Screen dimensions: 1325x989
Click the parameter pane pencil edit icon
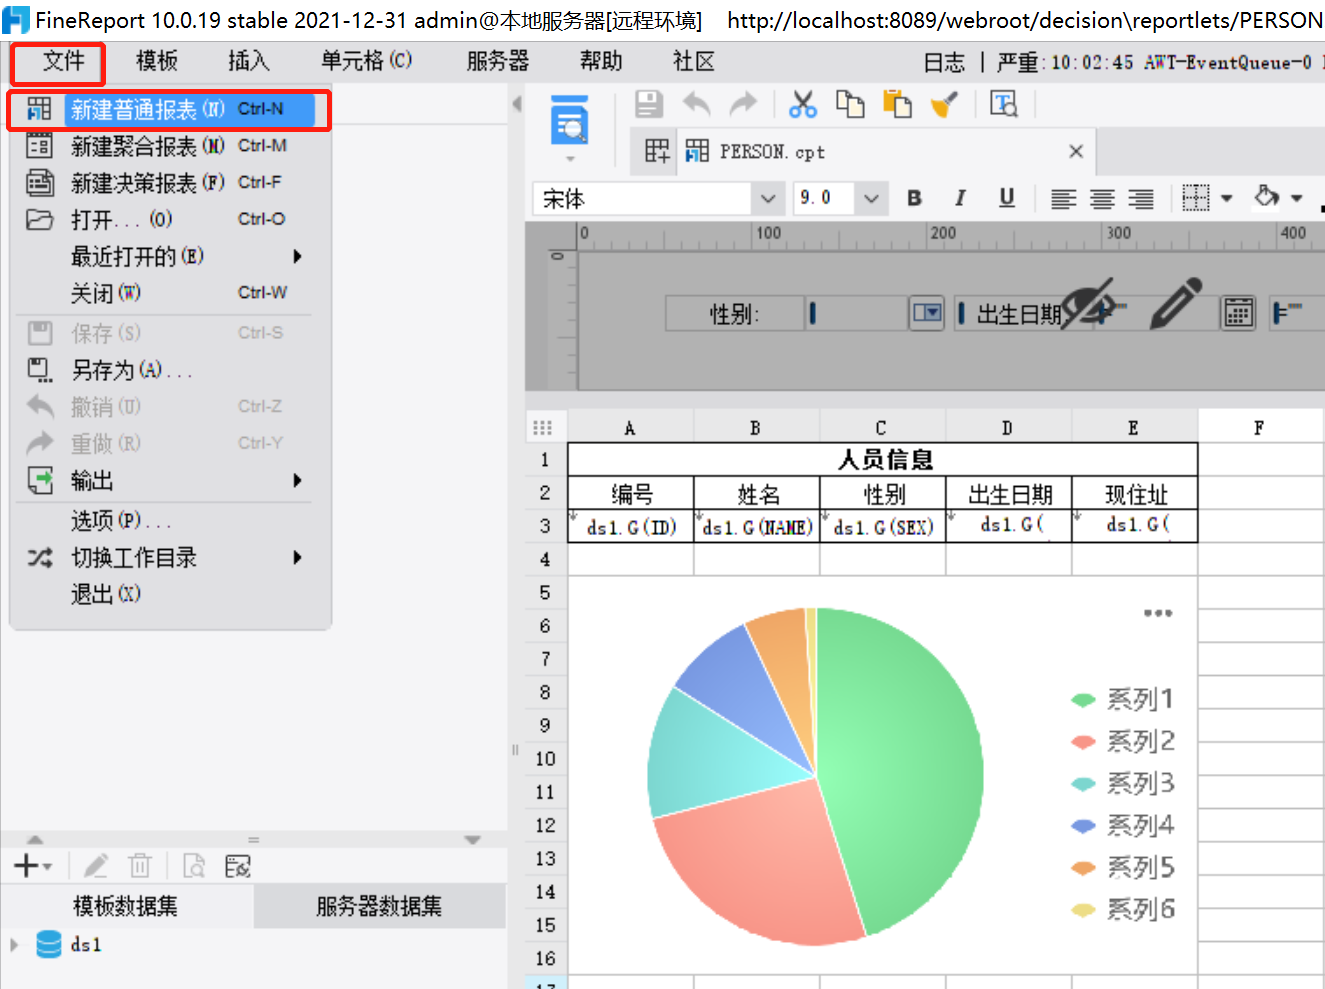click(x=1175, y=303)
